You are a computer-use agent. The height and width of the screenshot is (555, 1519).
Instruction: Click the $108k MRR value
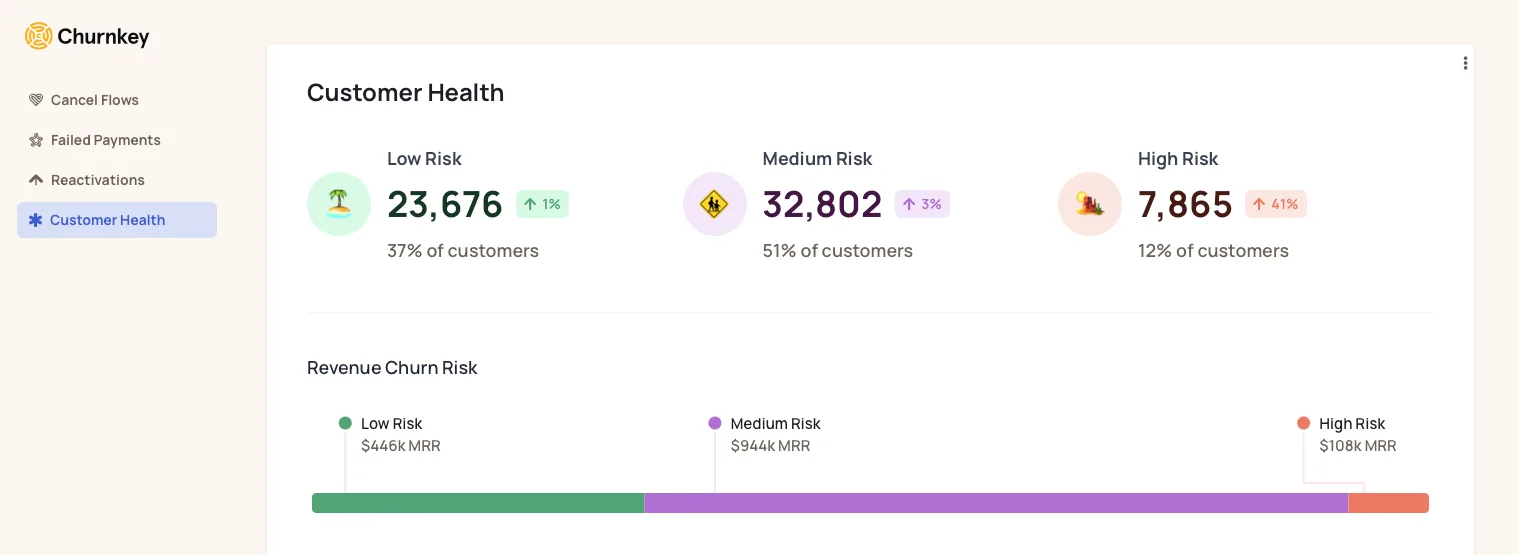click(x=1358, y=446)
